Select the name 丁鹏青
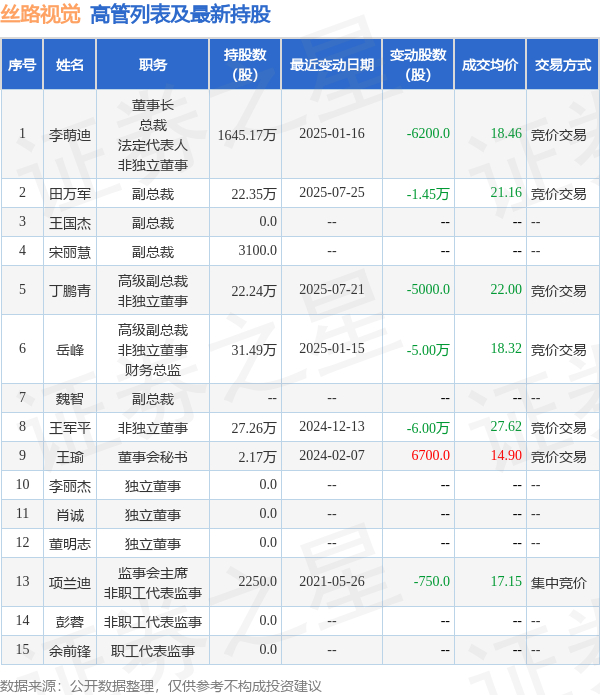600x695 pixels. pyautogui.click(x=70, y=291)
